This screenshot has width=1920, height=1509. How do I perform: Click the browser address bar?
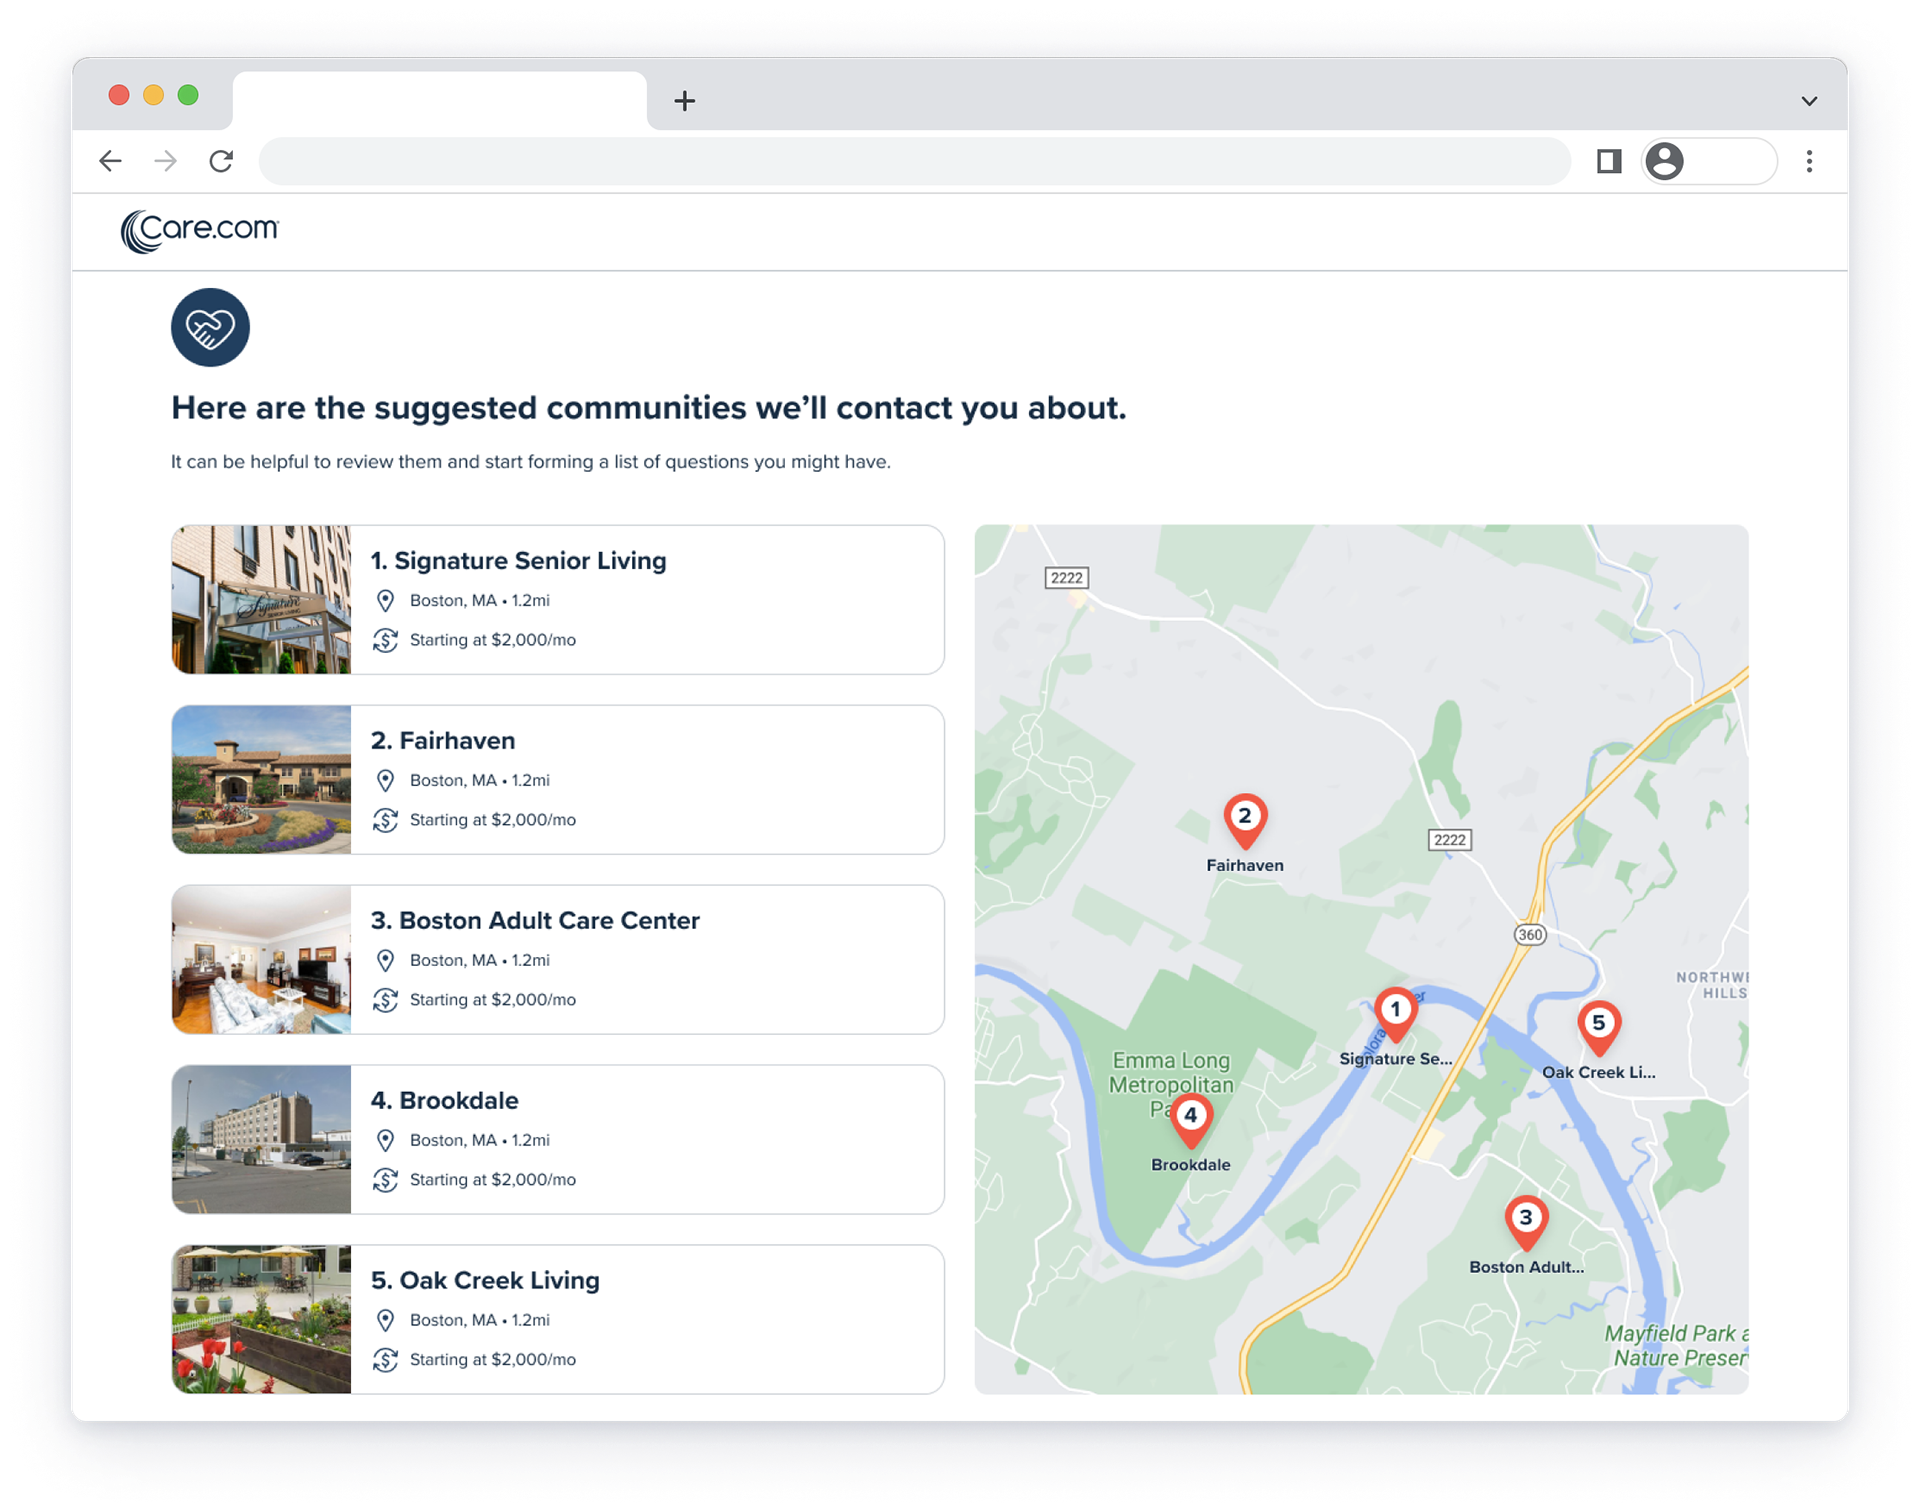914,161
